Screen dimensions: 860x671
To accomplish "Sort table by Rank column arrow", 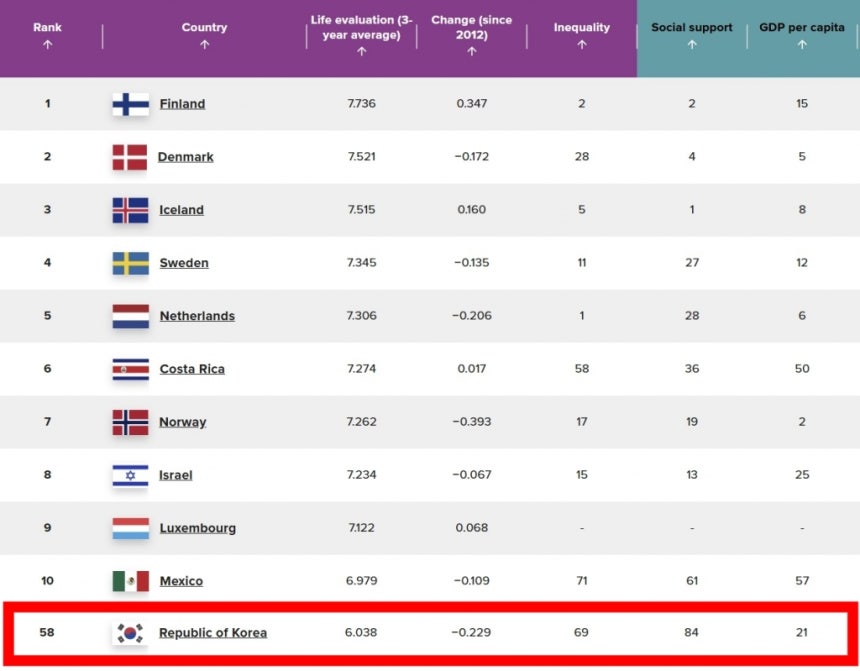I will pos(48,45).
